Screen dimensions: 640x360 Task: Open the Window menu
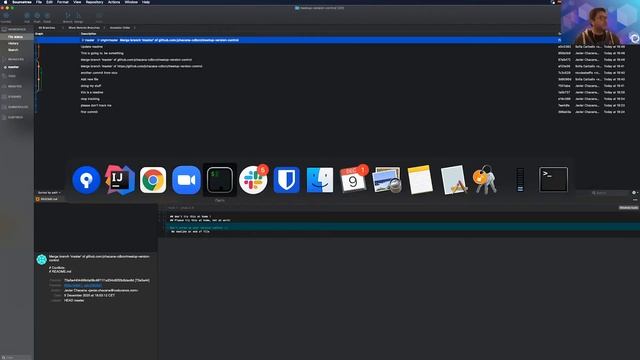click(x=131, y=2)
